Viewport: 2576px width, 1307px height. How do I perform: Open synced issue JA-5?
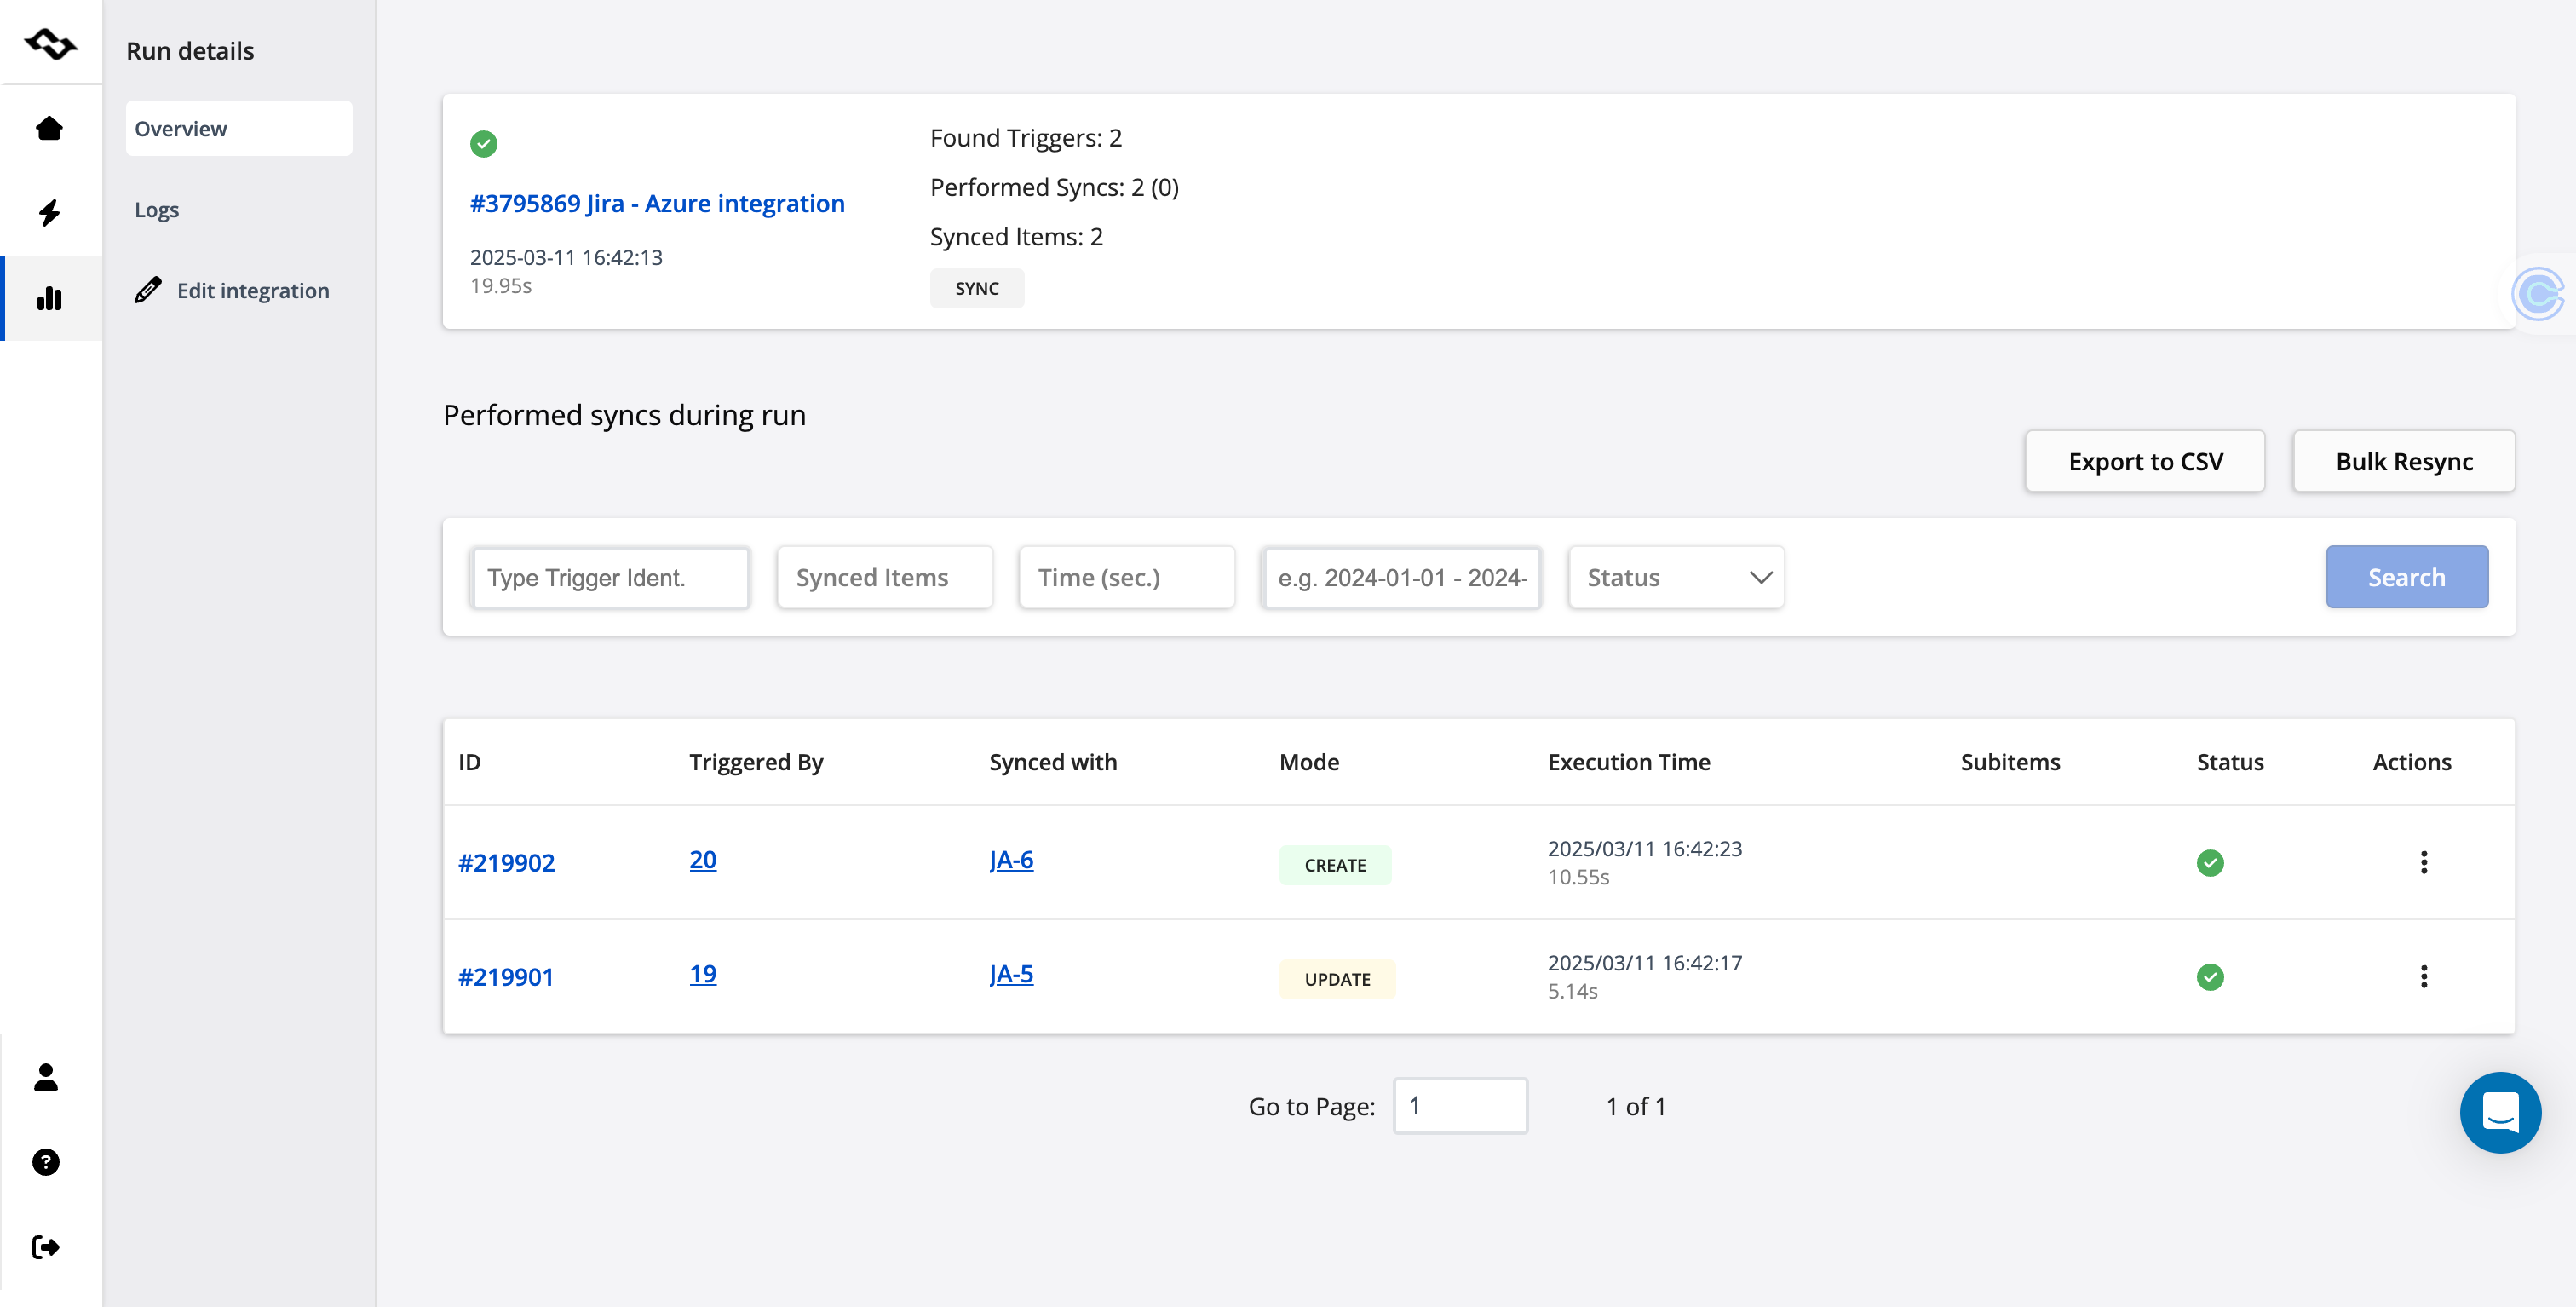click(x=1011, y=973)
